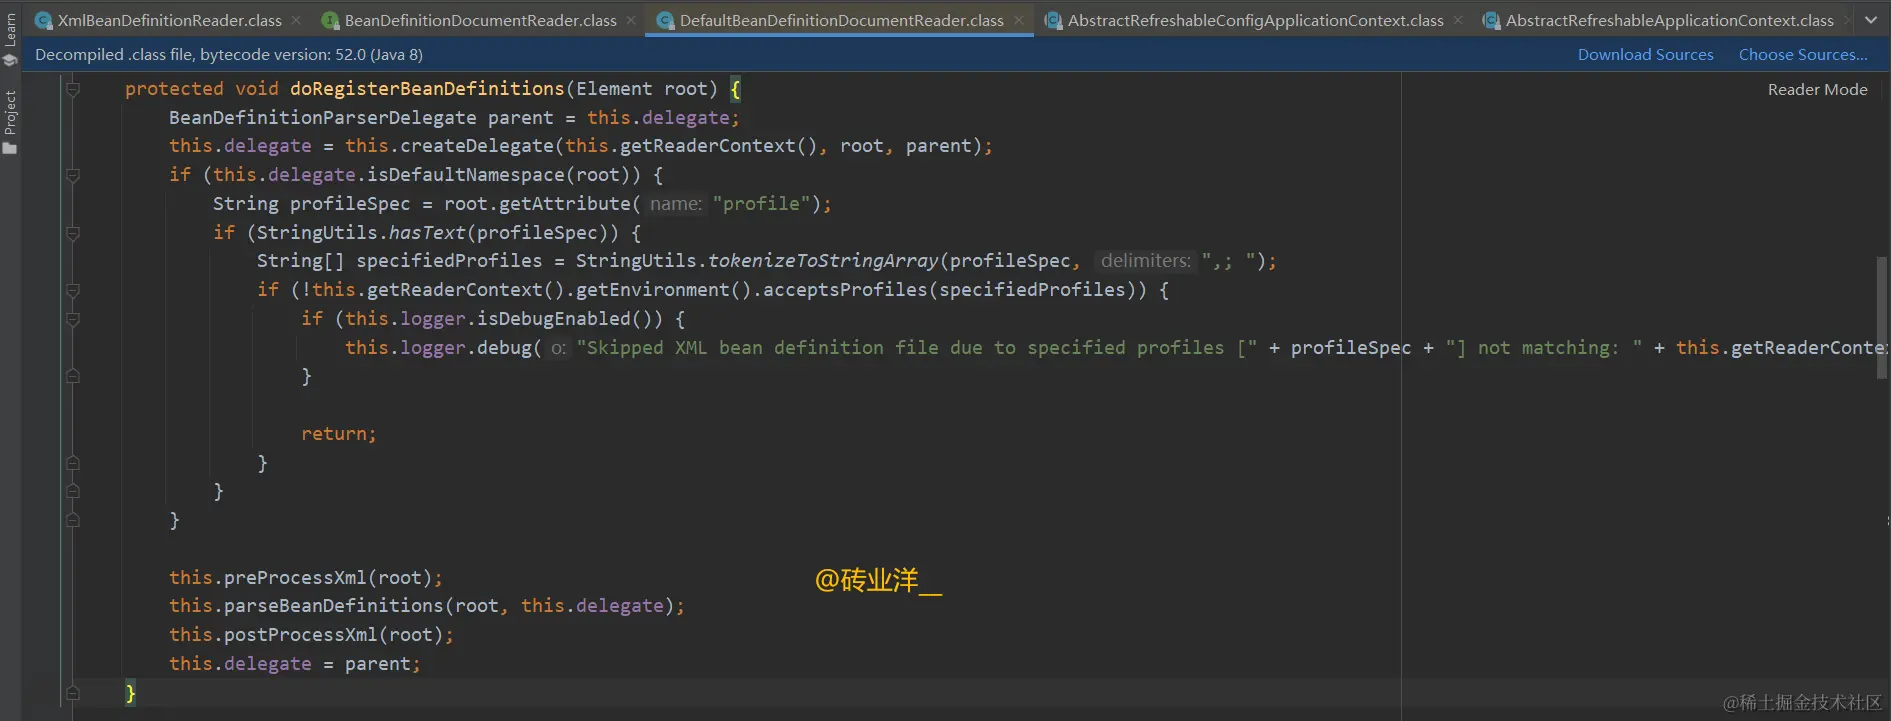Collapse the isDebugEnabled if-block fold
The width and height of the screenshot is (1891, 721).
73,319
